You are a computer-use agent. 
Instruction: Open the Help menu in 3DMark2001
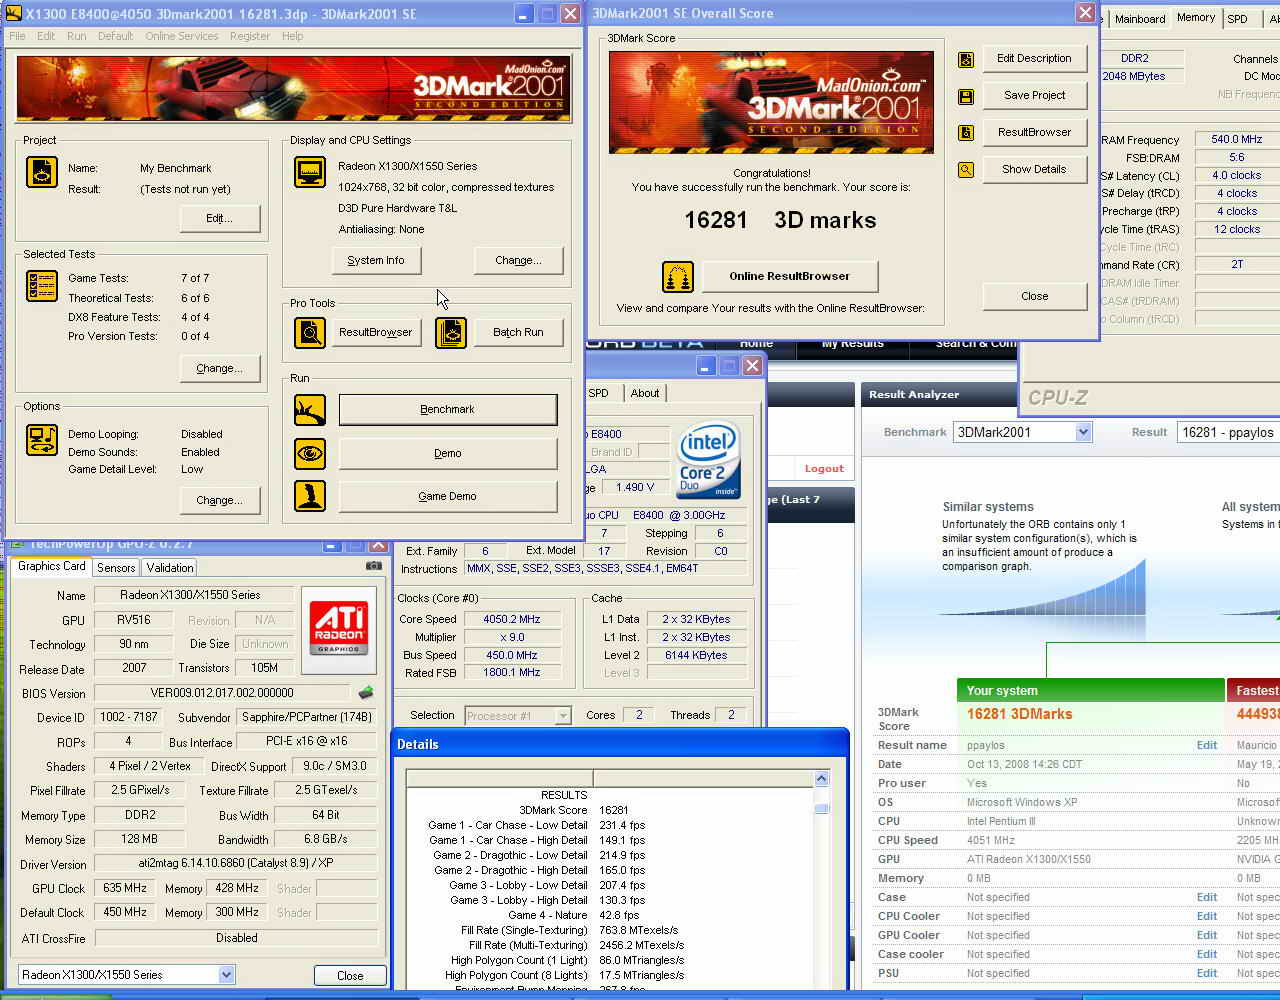[292, 36]
